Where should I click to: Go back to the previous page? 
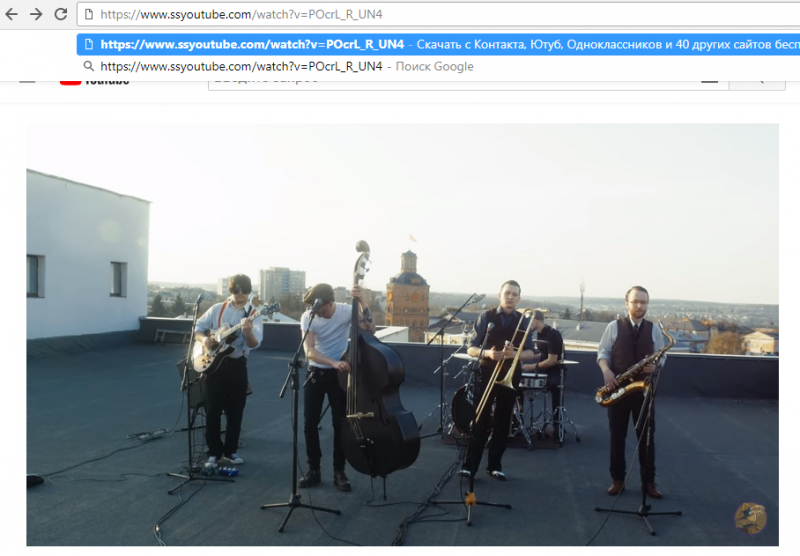click(12, 15)
